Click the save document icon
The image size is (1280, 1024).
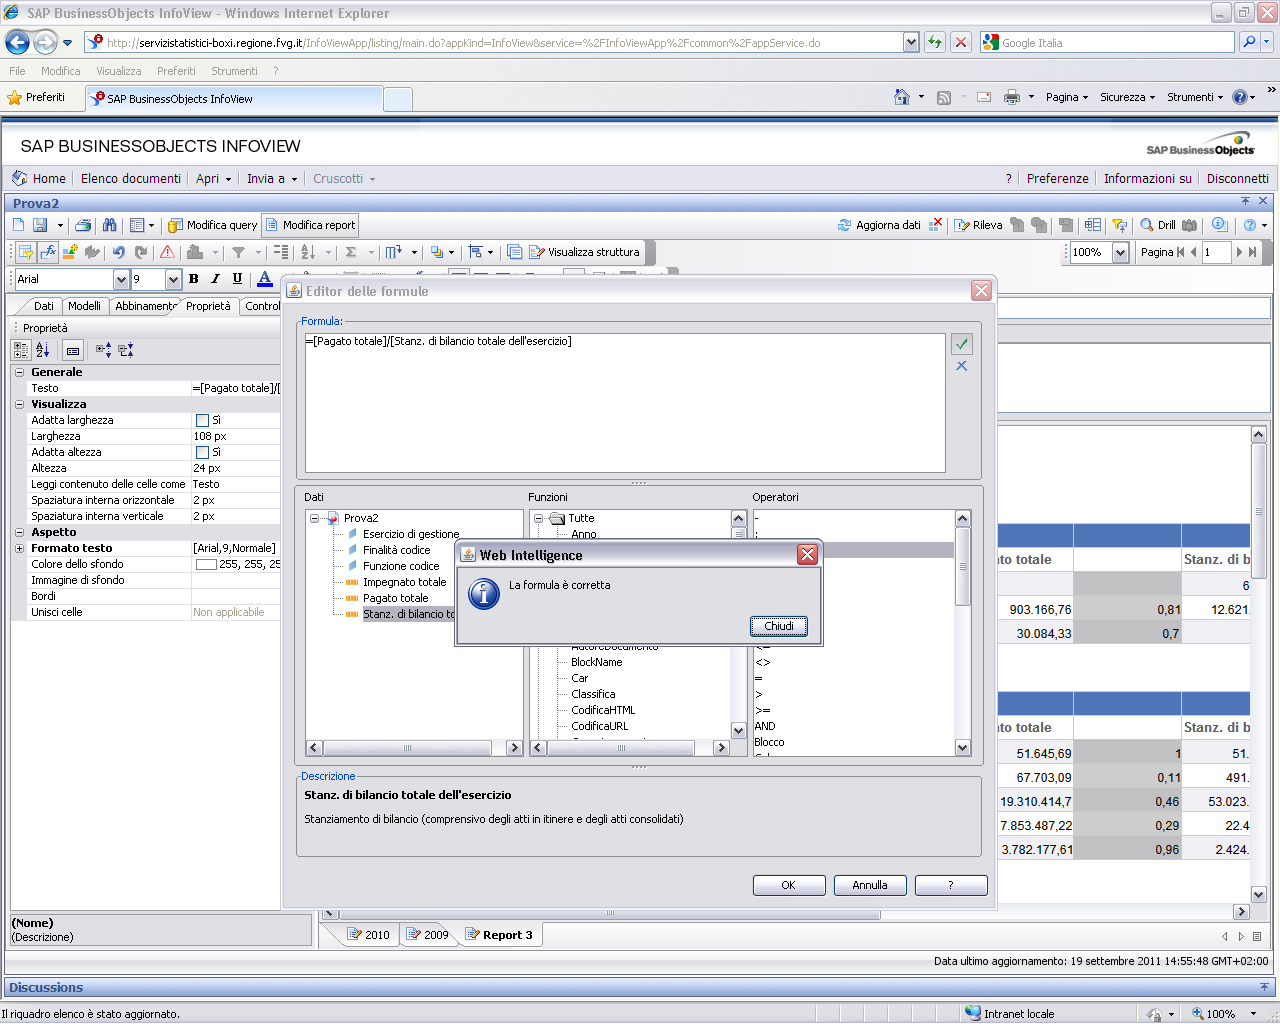(x=40, y=225)
